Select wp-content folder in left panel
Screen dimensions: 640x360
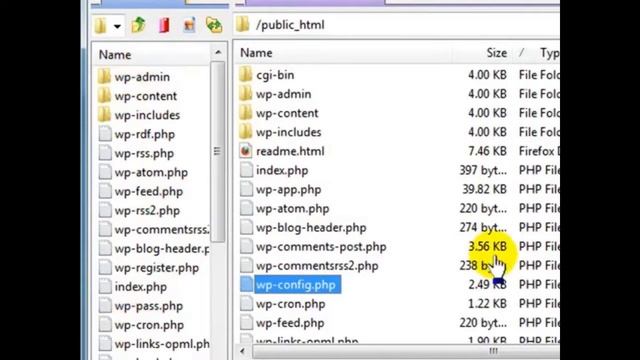tap(146, 96)
